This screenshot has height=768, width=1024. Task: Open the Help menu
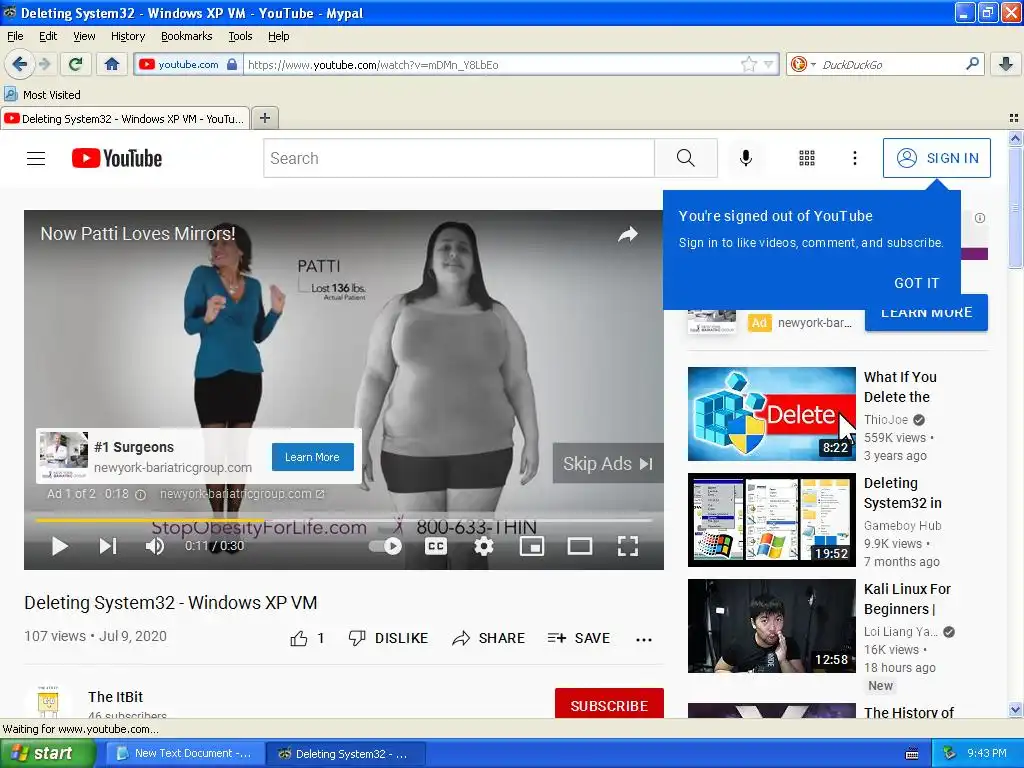278,37
